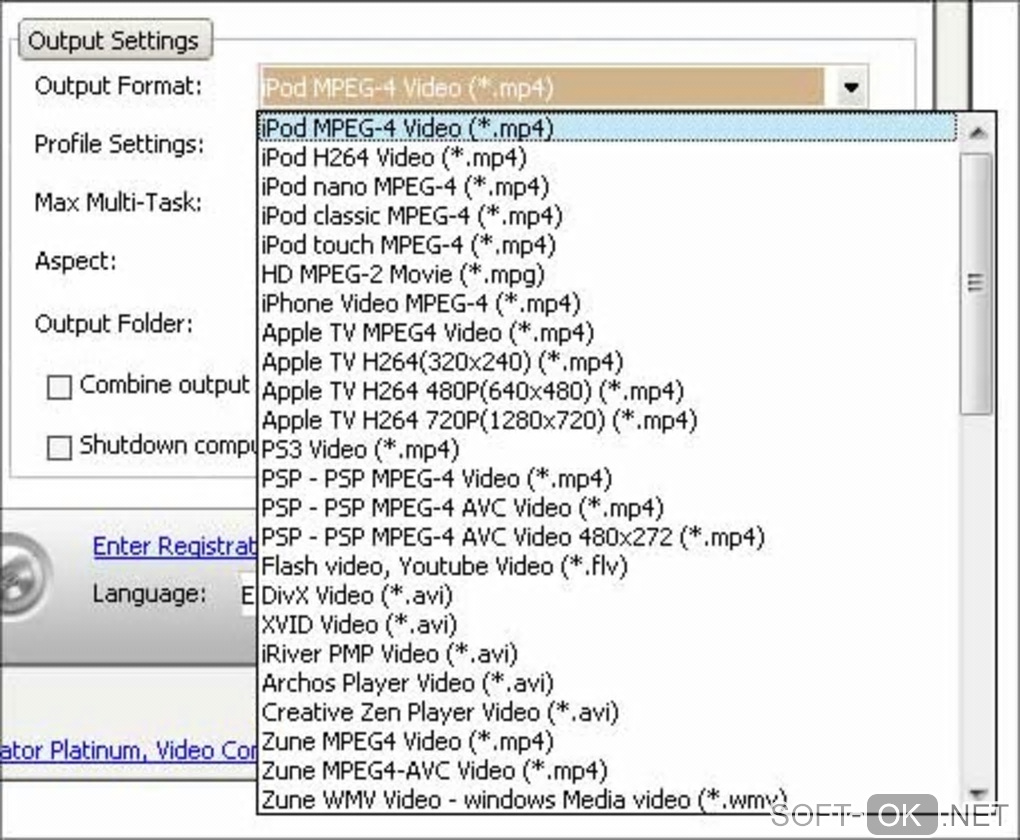
Task: Choose Apple TV MPEG4 Video (*.mp4)
Action: click(608, 332)
